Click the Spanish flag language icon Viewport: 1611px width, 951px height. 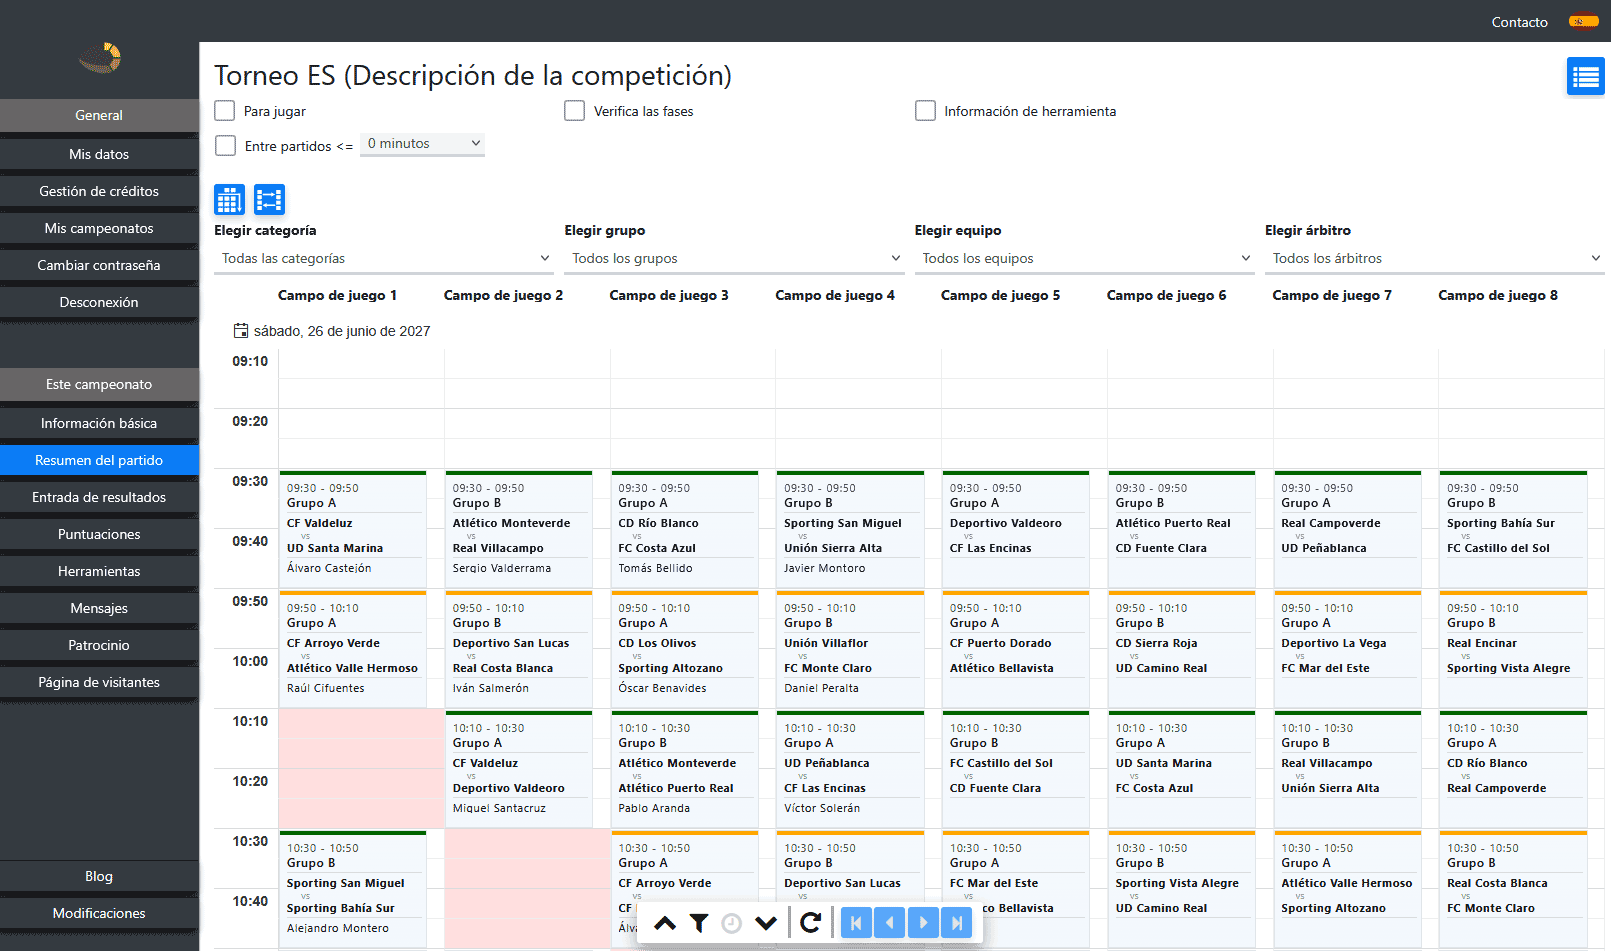tap(1583, 21)
